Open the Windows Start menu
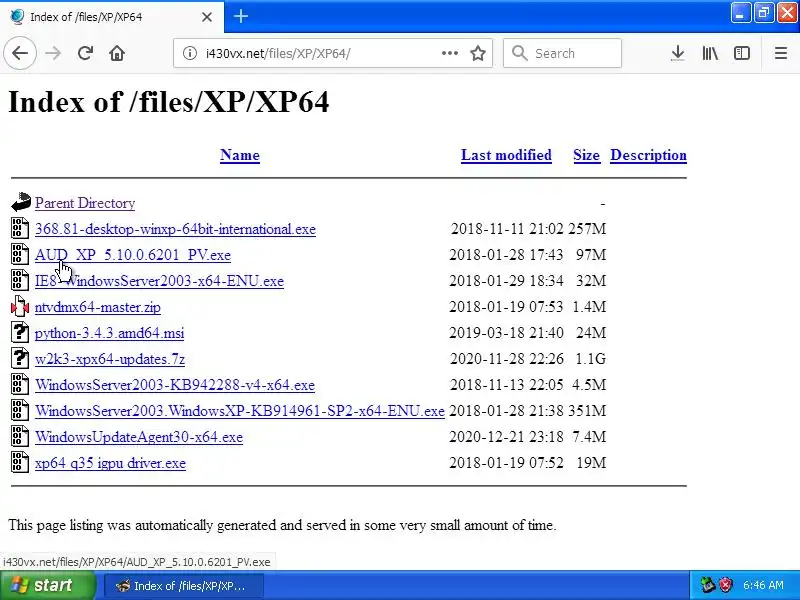The image size is (800, 600). [x=47, y=585]
